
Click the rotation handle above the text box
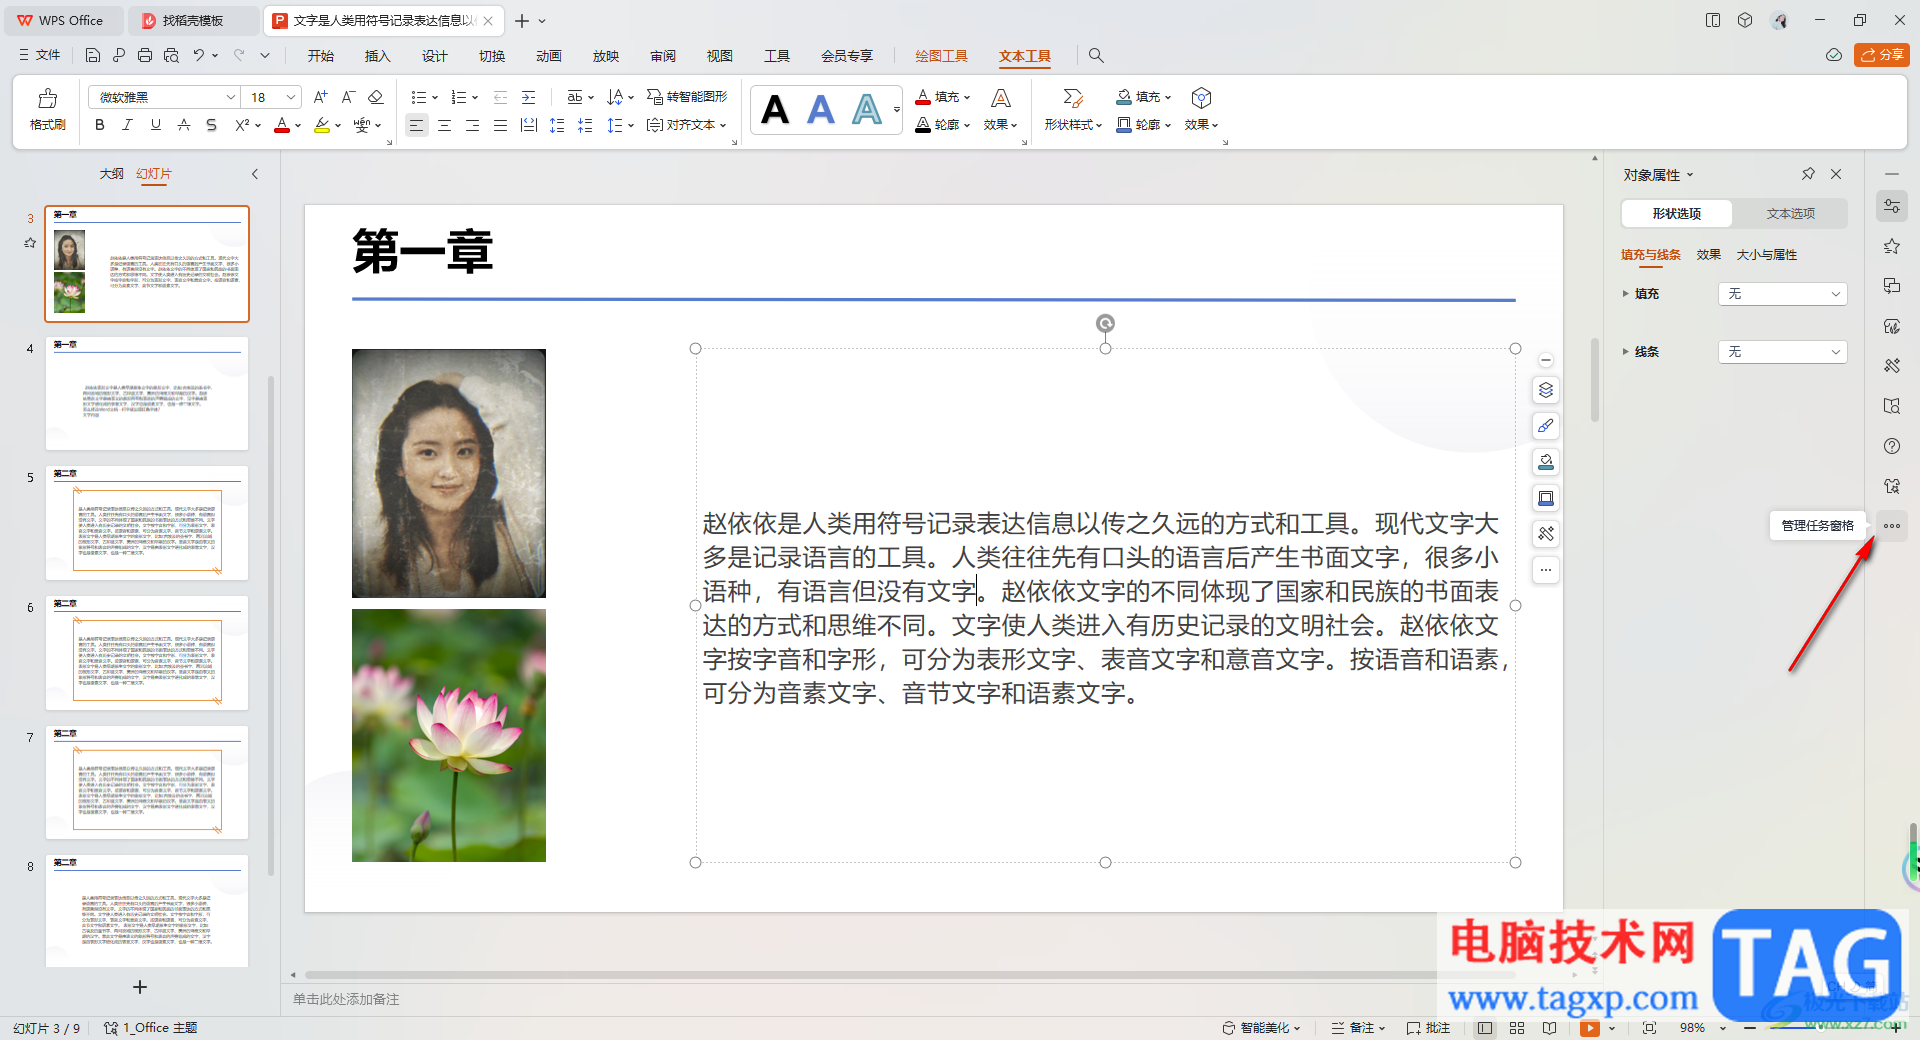1105,323
